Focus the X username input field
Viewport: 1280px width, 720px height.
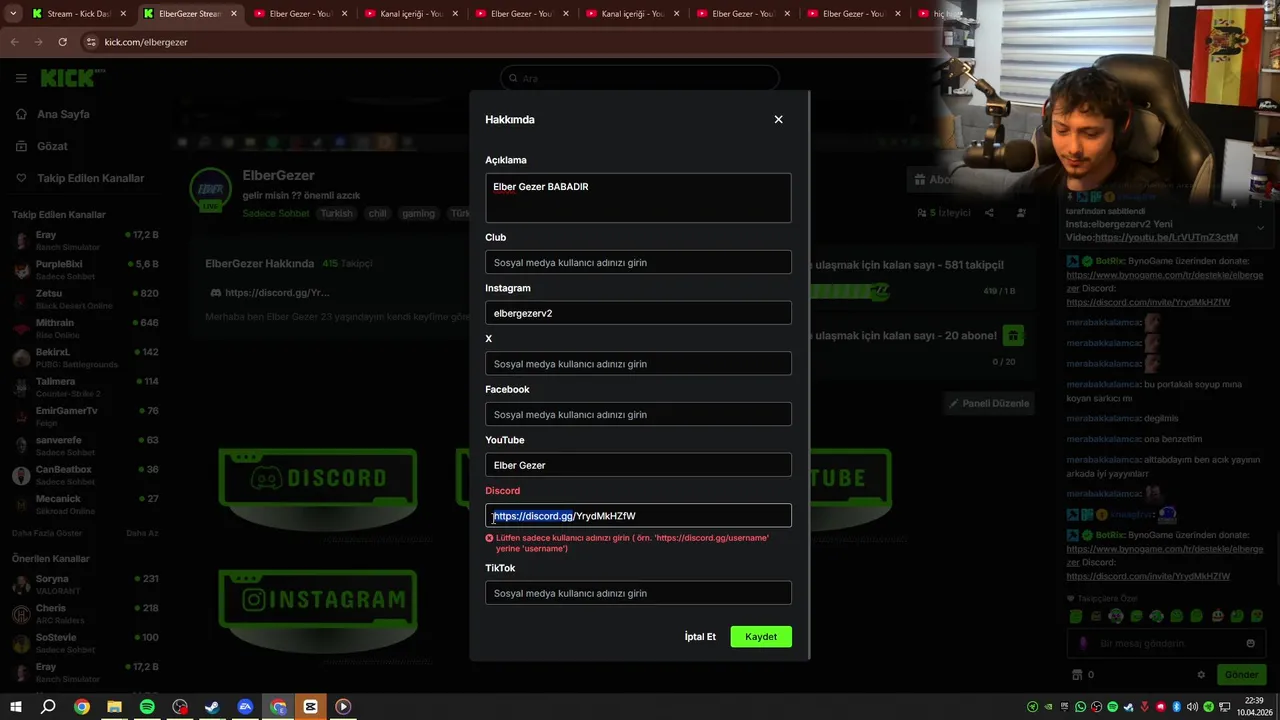[x=638, y=364]
